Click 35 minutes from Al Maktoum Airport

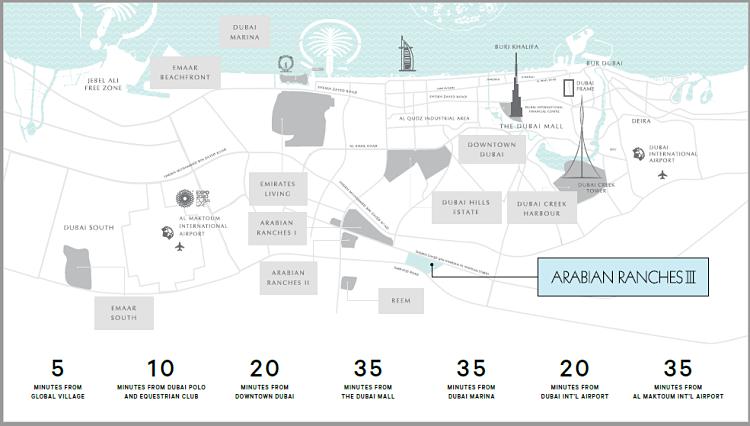tap(678, 379)
